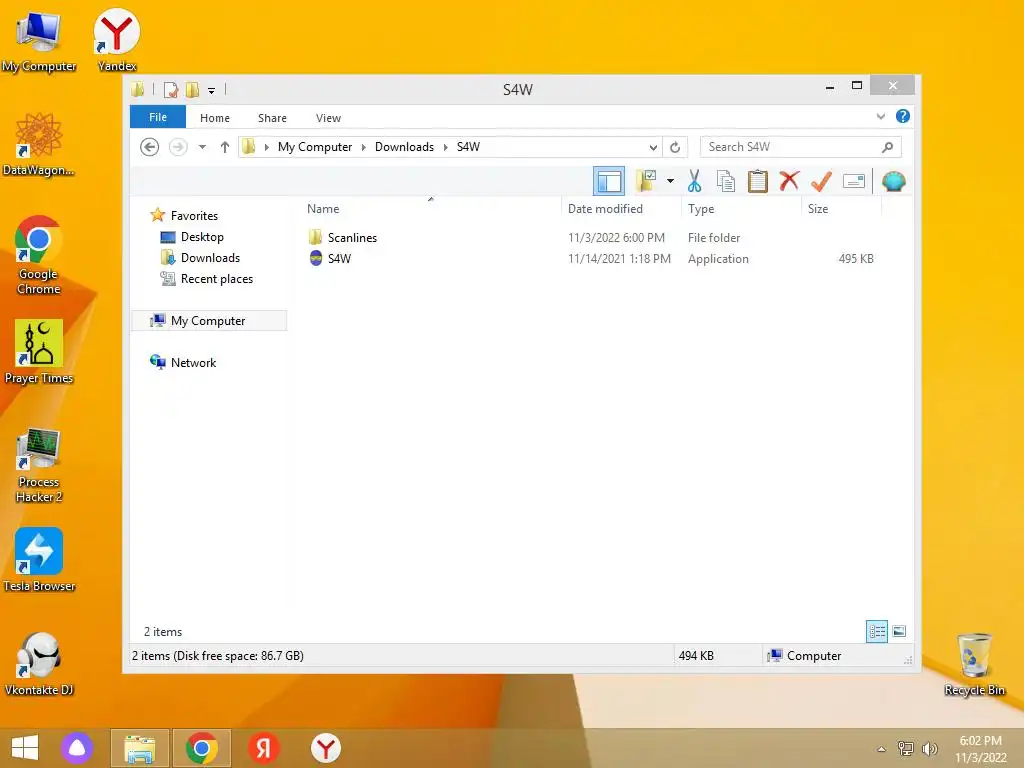
Task: Click the Rename toolbar icon
Action: [854, 181]
